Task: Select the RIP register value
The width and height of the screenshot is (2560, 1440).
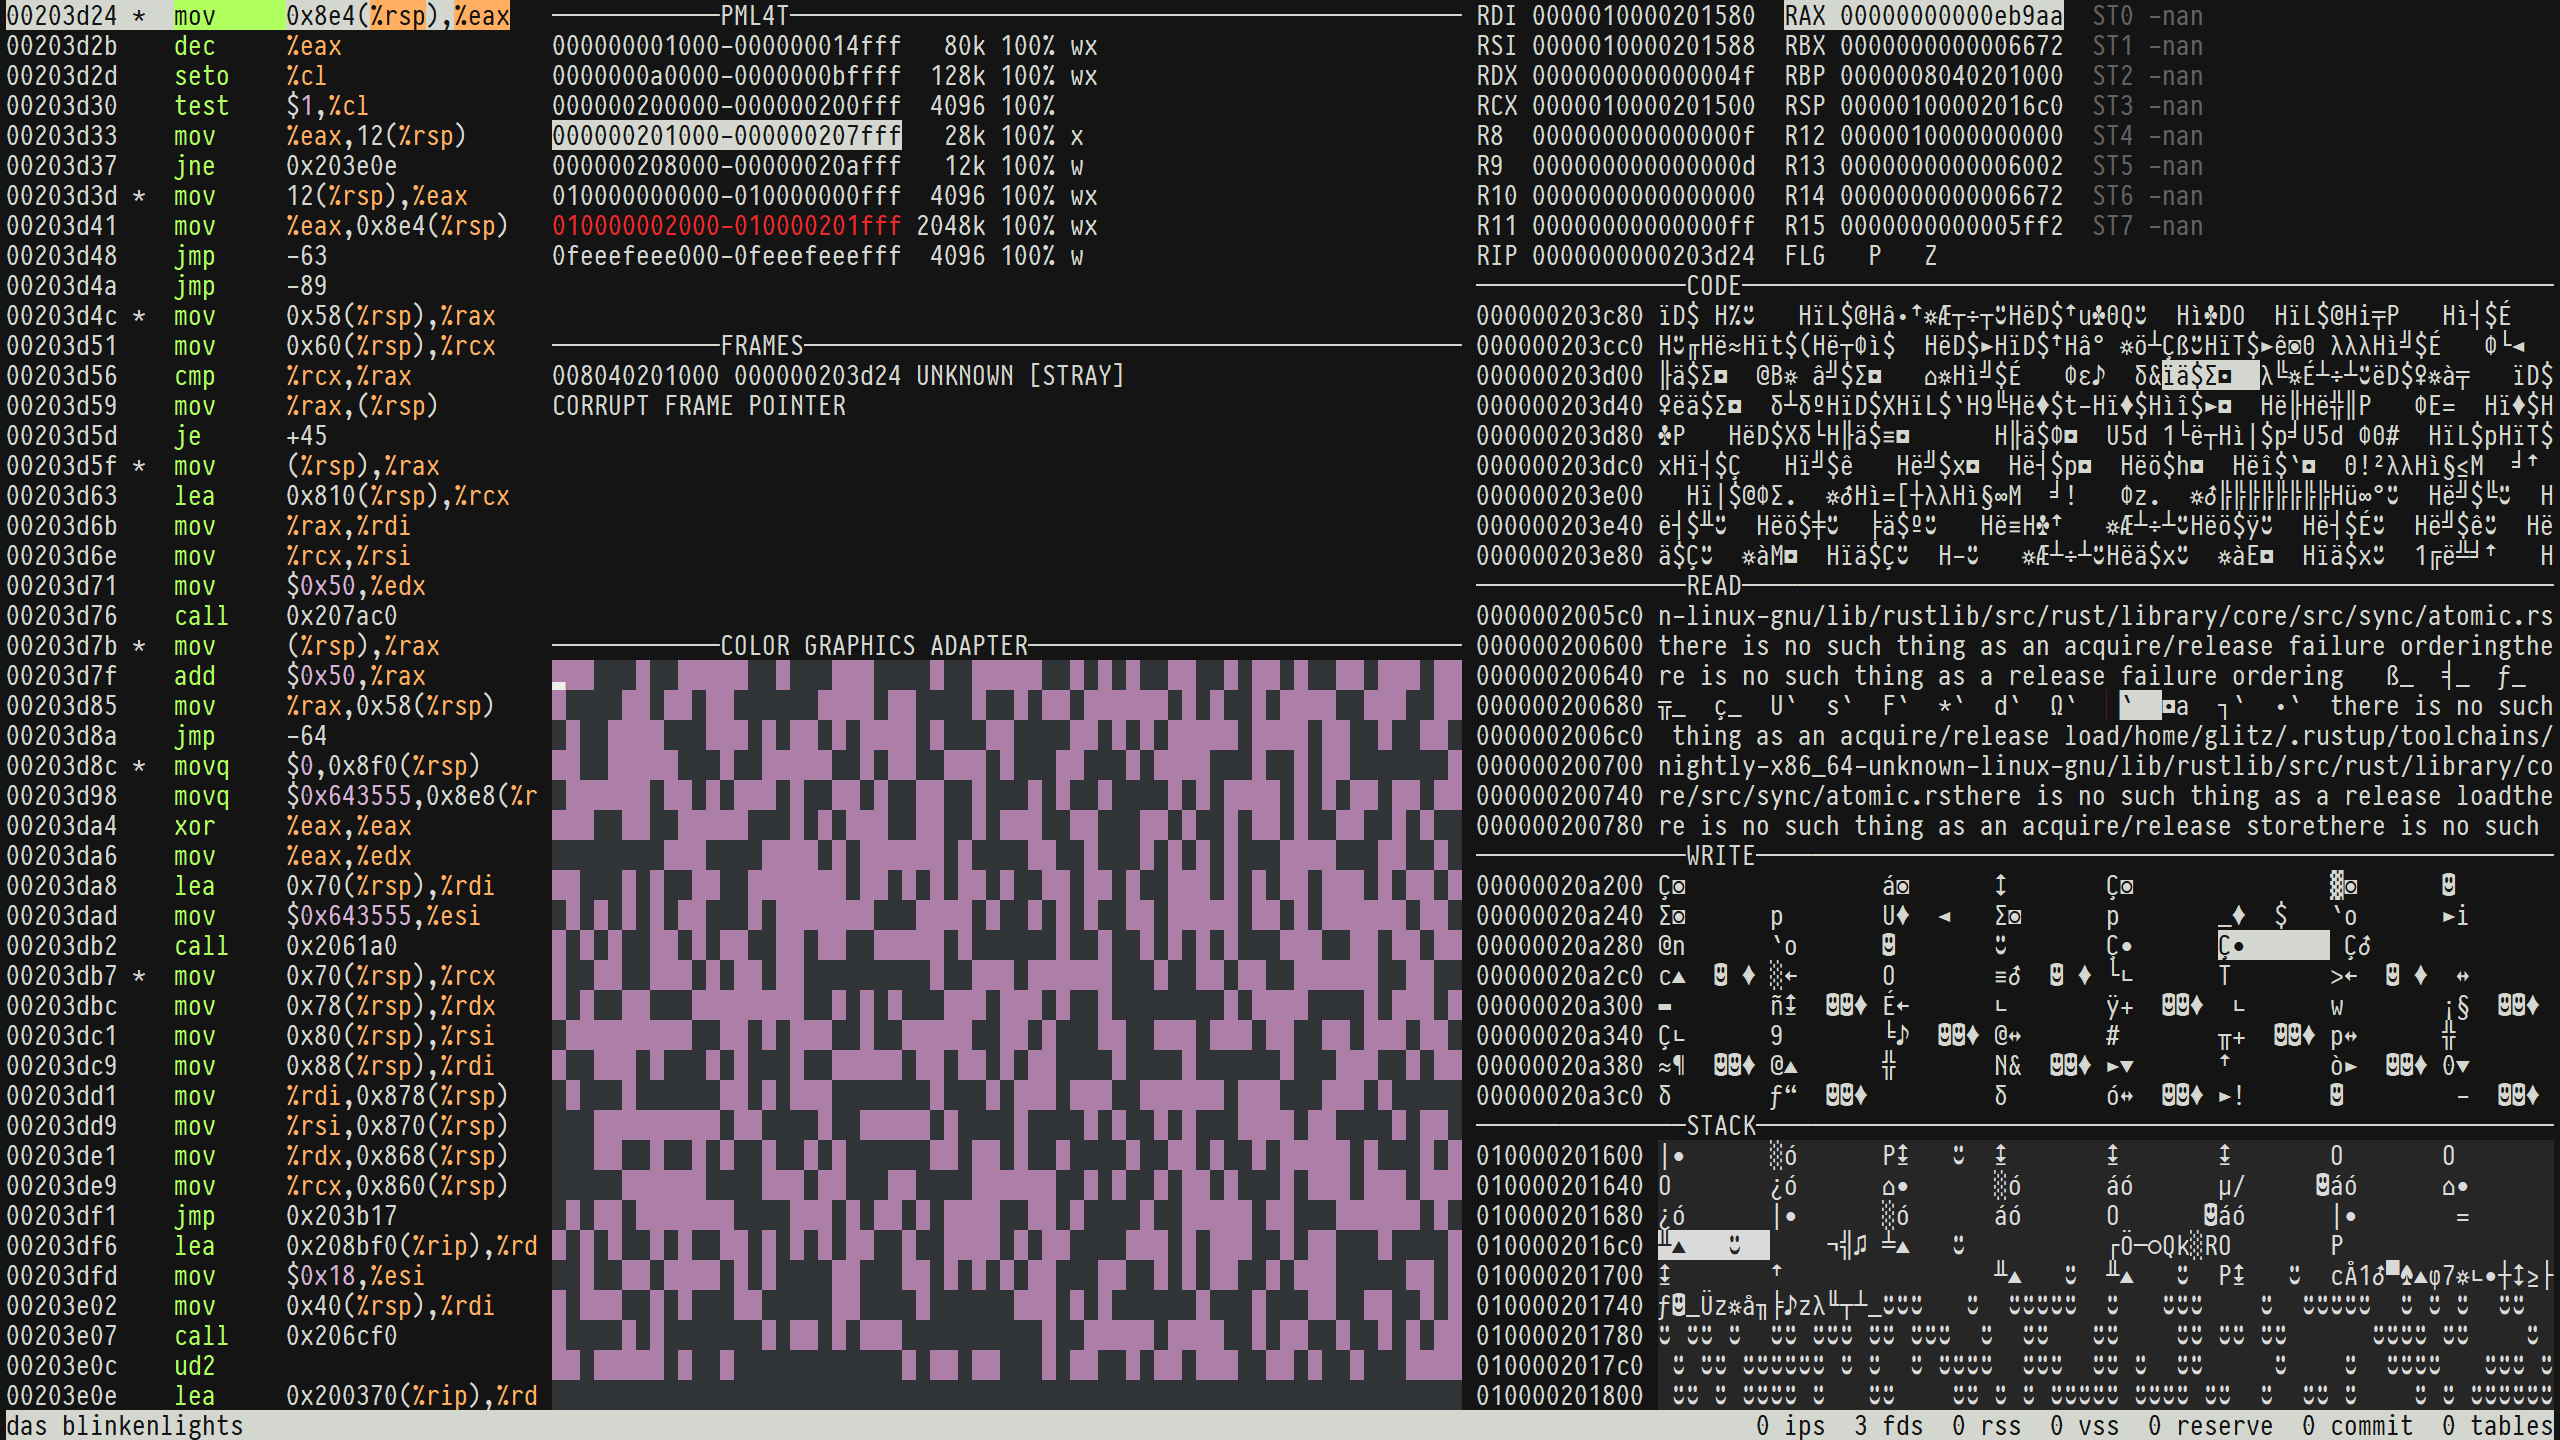Action: point(1643,256)
